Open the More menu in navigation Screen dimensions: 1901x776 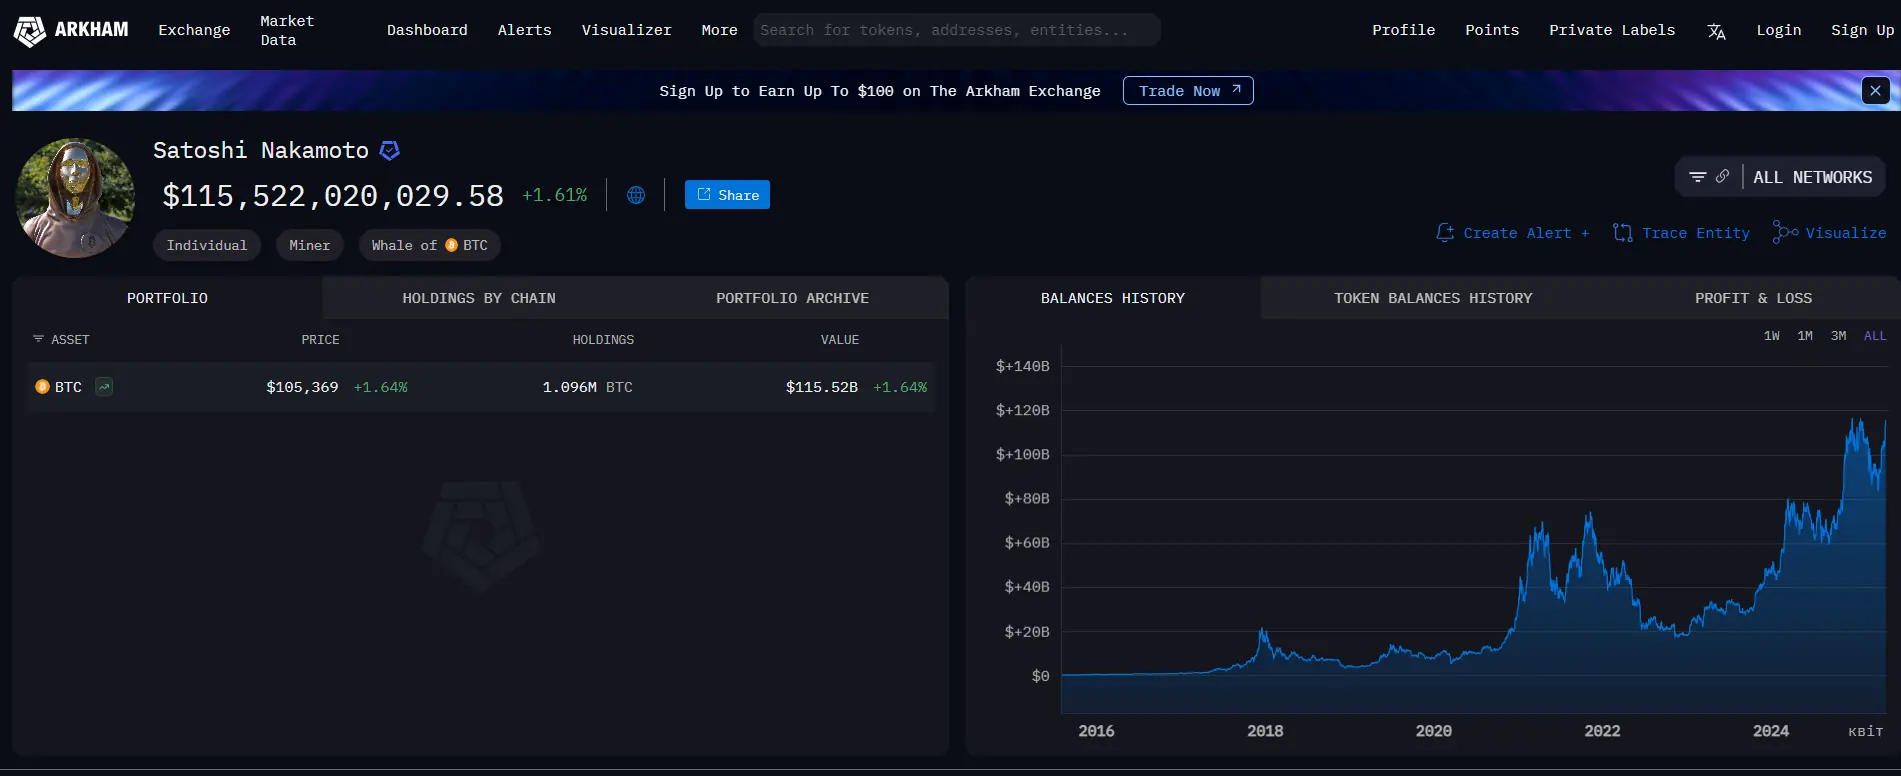coord(719,30)
